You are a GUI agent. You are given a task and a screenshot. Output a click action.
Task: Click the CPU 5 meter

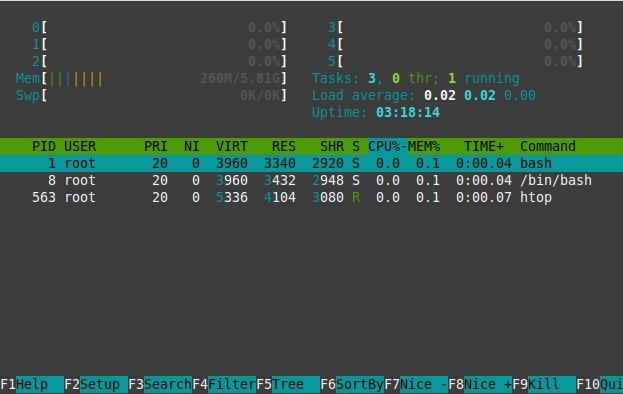[x=455, y=61]
